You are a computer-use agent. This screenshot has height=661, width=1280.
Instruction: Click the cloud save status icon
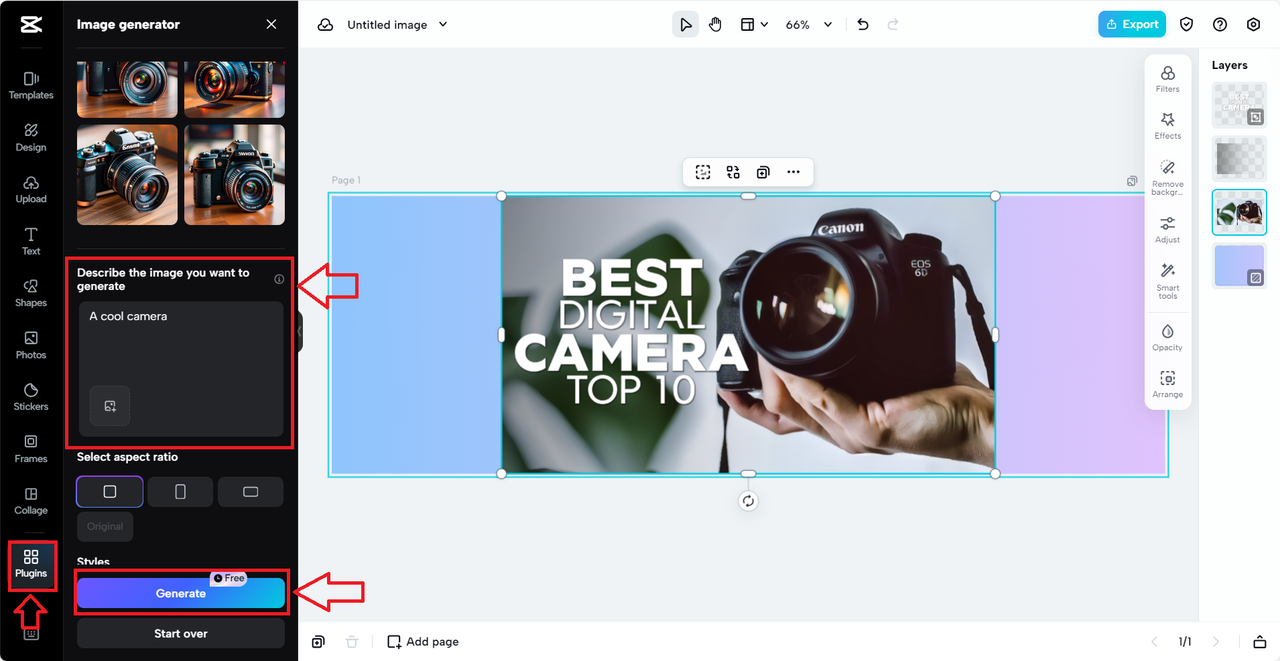point(325,25)
